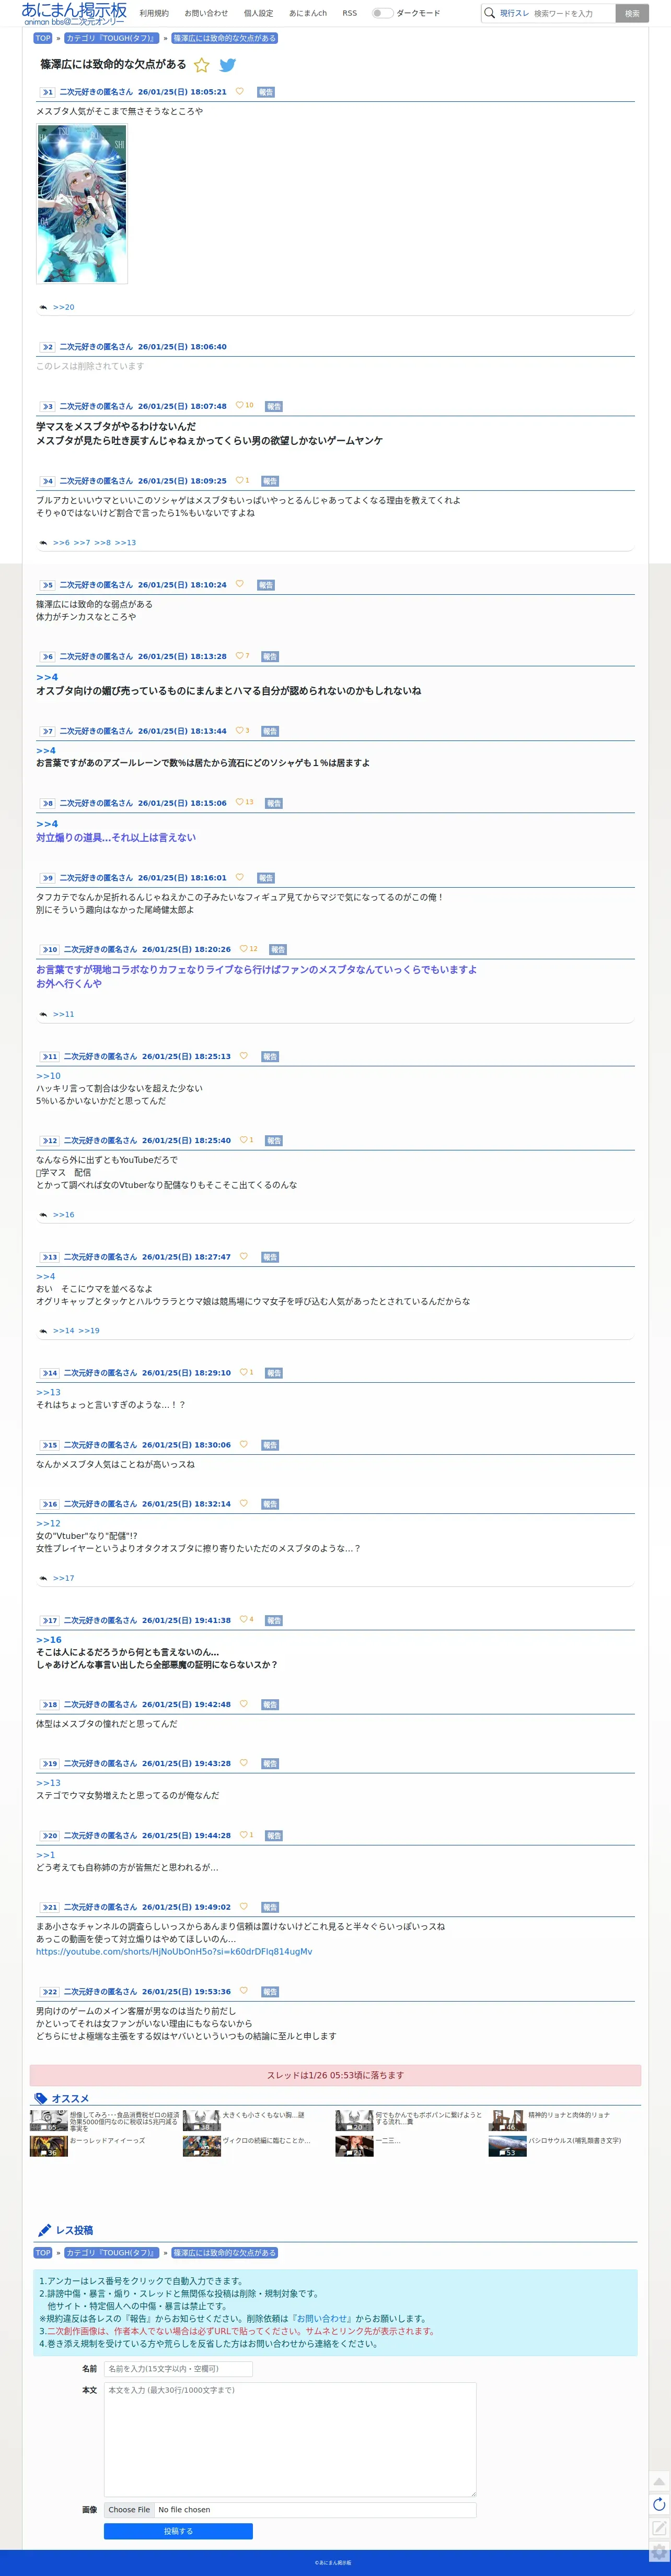The width and height of the screenshot is (671, 2576).
Task: Click reply arrow icon under post 4
Action: [43, 543]
